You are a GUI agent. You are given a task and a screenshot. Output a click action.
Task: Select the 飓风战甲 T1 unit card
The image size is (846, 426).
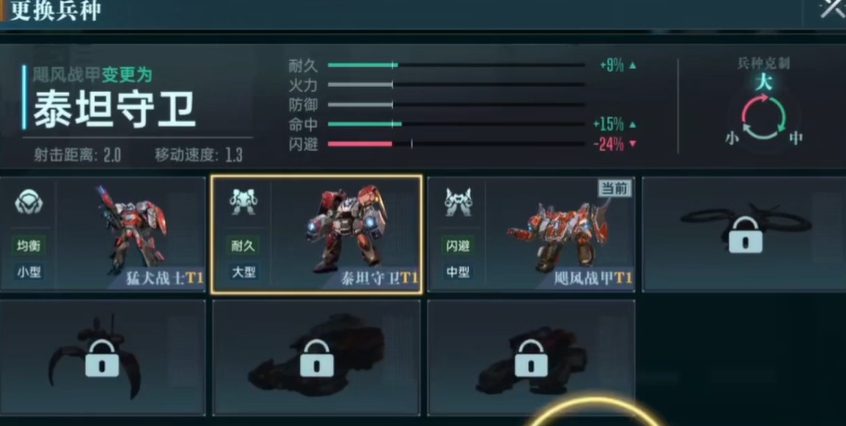[531, 234]
